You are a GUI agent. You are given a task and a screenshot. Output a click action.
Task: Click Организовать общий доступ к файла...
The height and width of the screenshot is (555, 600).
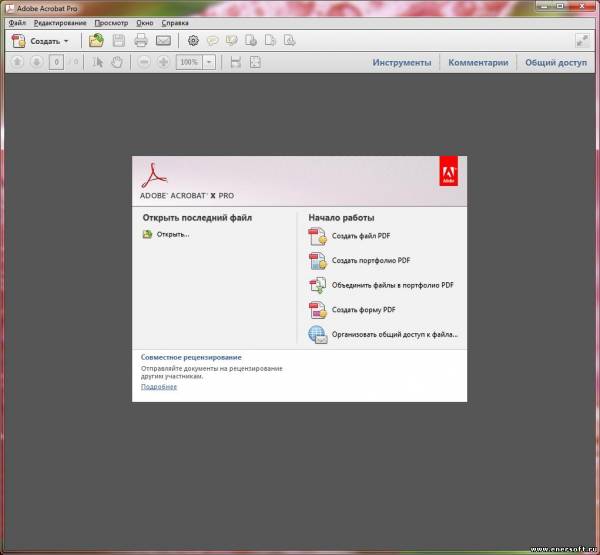click(395, 334)
